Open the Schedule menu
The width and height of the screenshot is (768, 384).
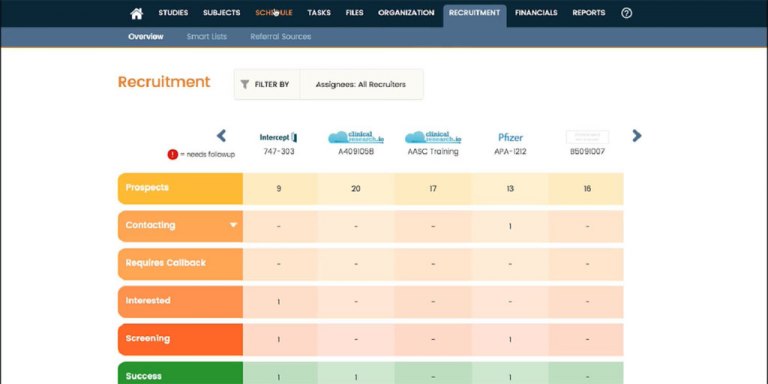[274, 13]
